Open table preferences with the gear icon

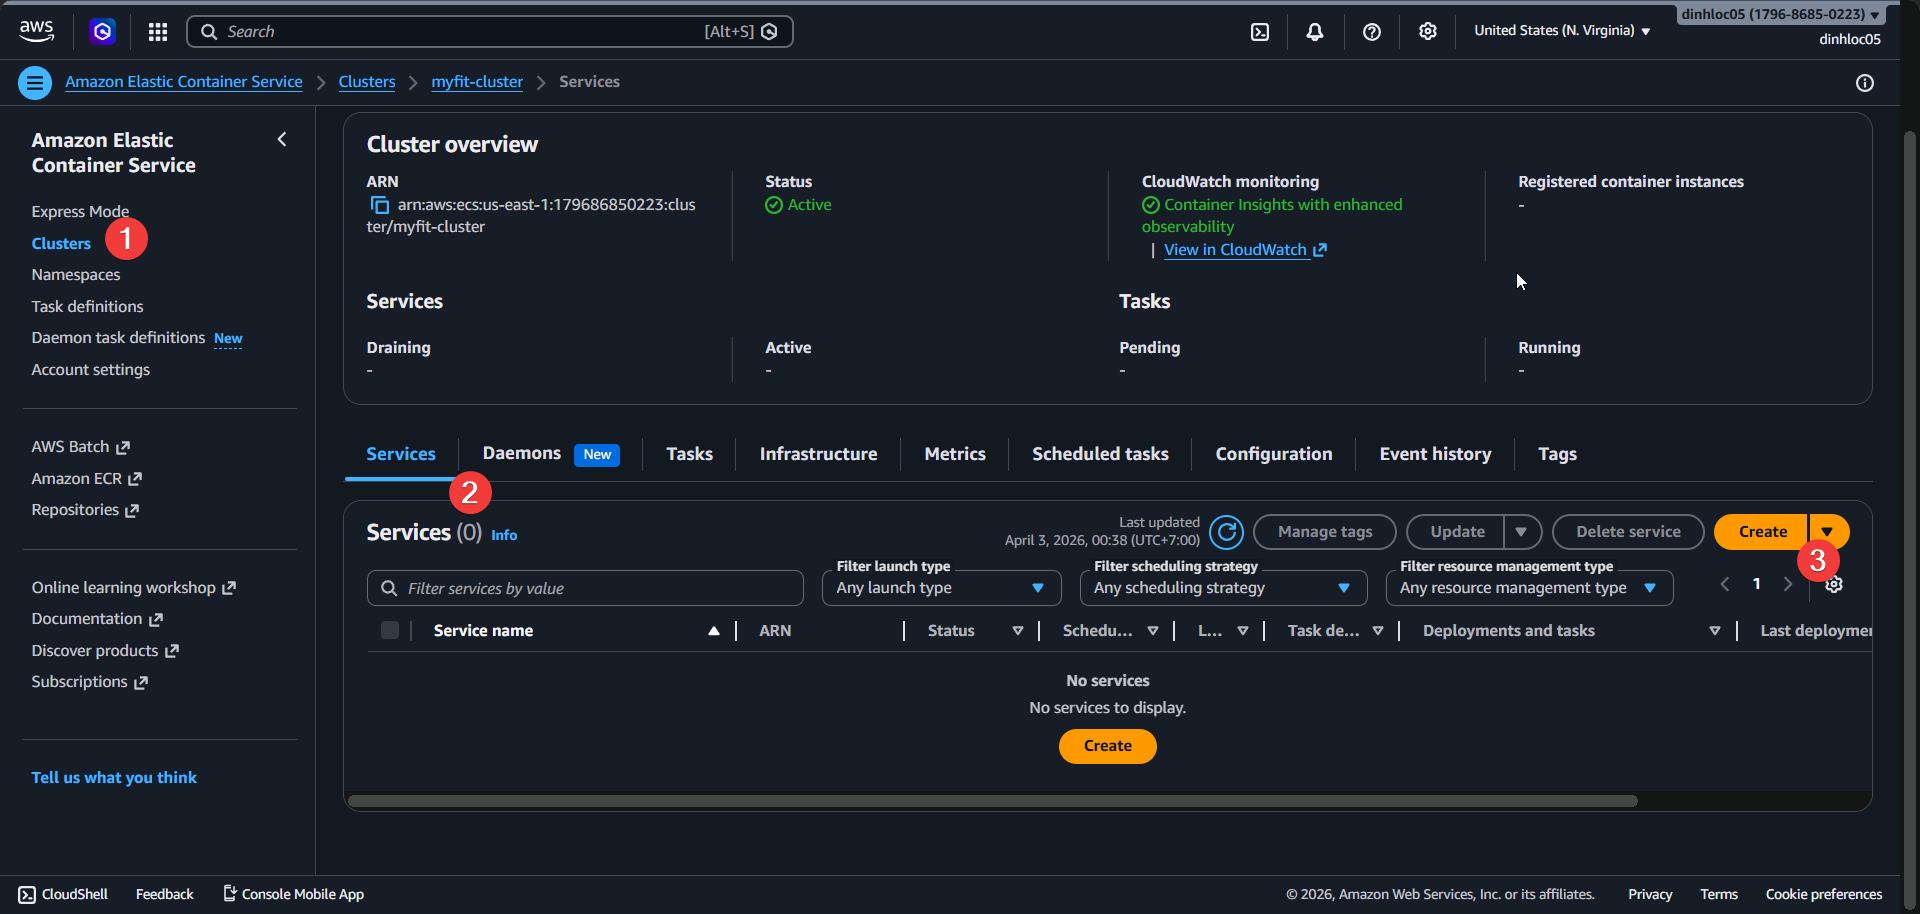1835,584
